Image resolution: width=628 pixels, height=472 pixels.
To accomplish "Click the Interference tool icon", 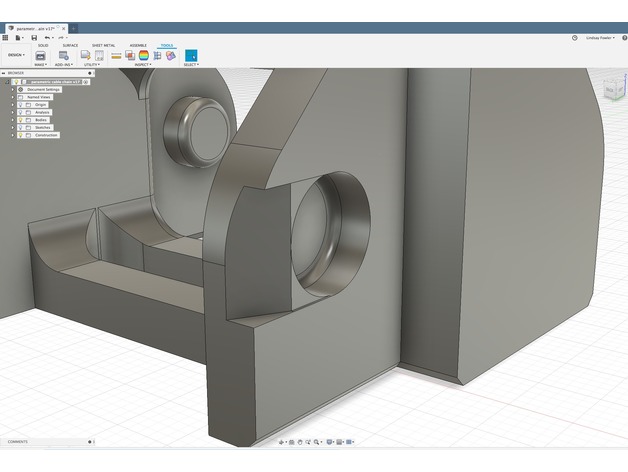I will tap(130, 55).
